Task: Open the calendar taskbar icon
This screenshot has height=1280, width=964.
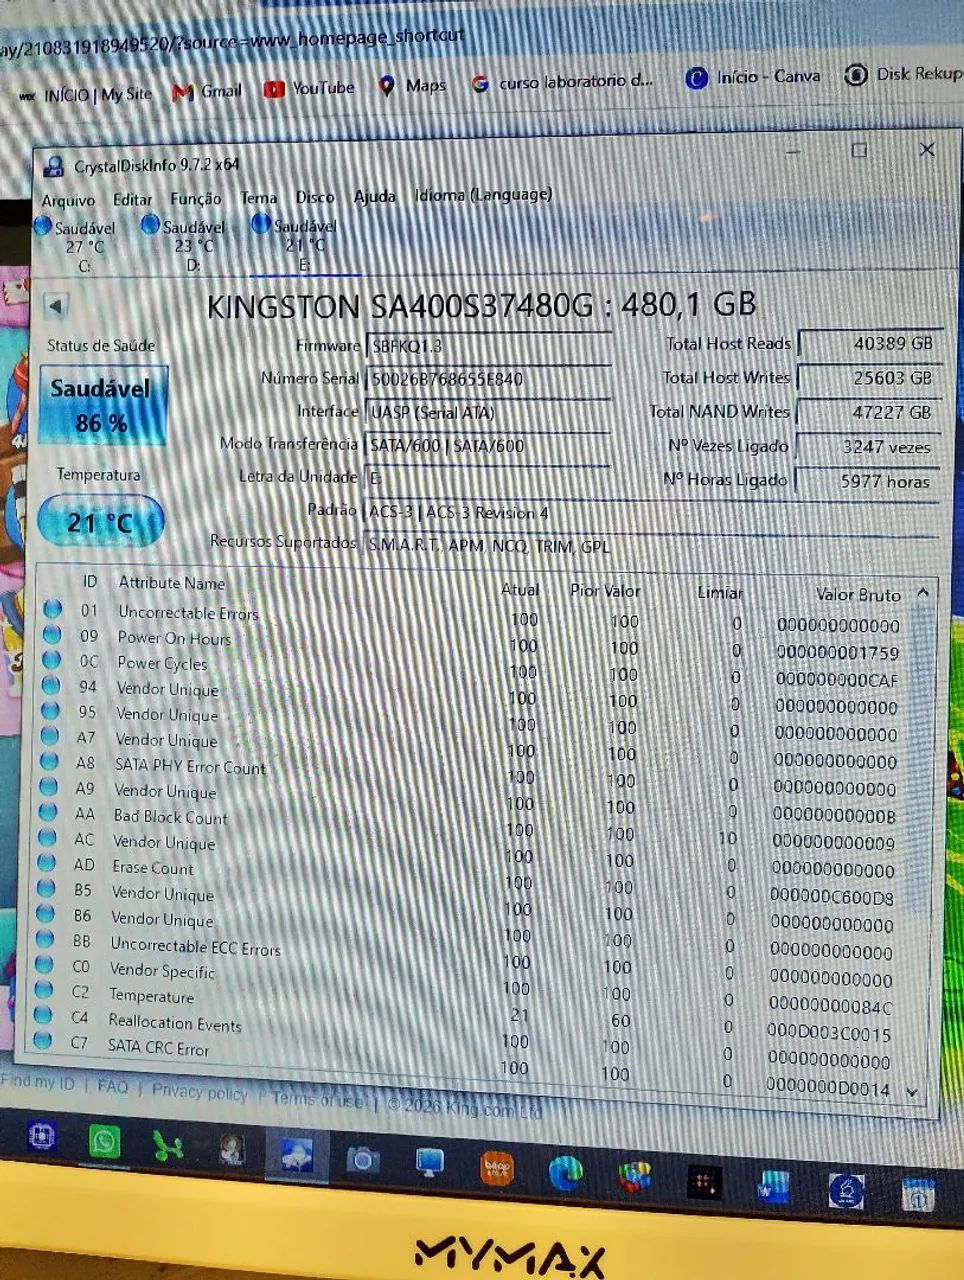Action: coord(918,1196)
